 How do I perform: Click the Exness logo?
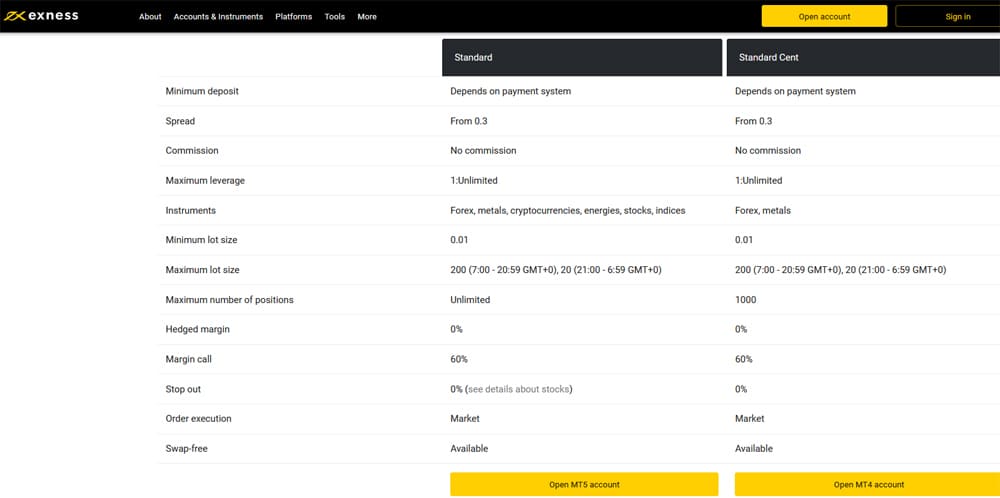click(x=42, y=16)
